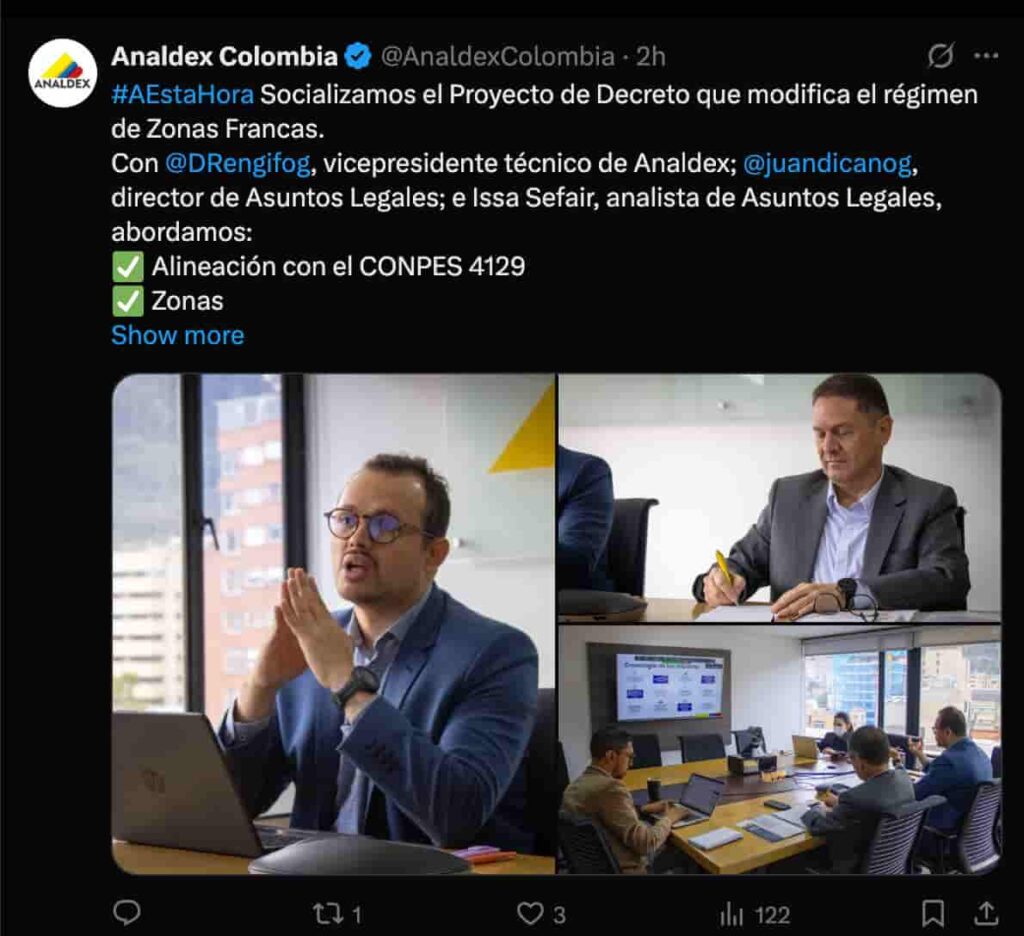Share the tweet via upload icon
The image size is (1024, 936).
point(986,913)
